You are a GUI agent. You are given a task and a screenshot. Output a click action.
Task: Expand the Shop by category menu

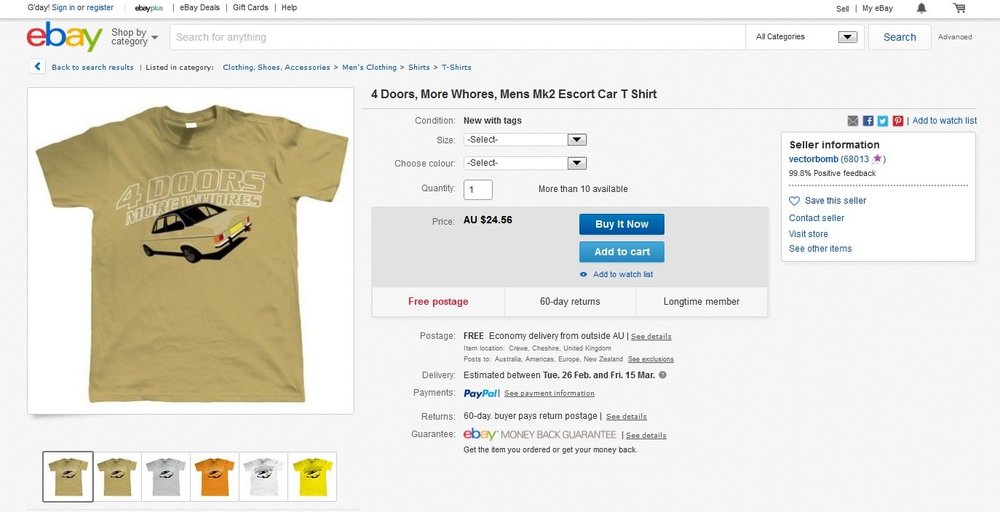pyautogui.click(x=135, y=37)
